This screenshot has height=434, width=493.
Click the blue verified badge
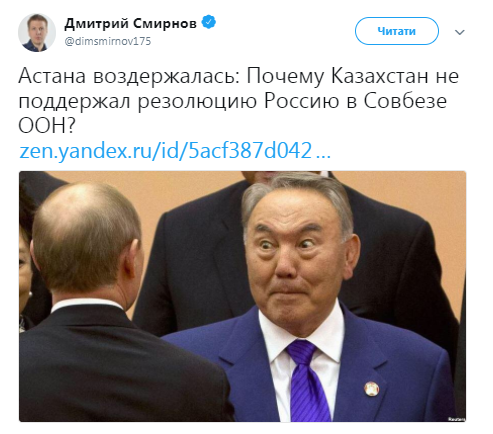[209, 23]
